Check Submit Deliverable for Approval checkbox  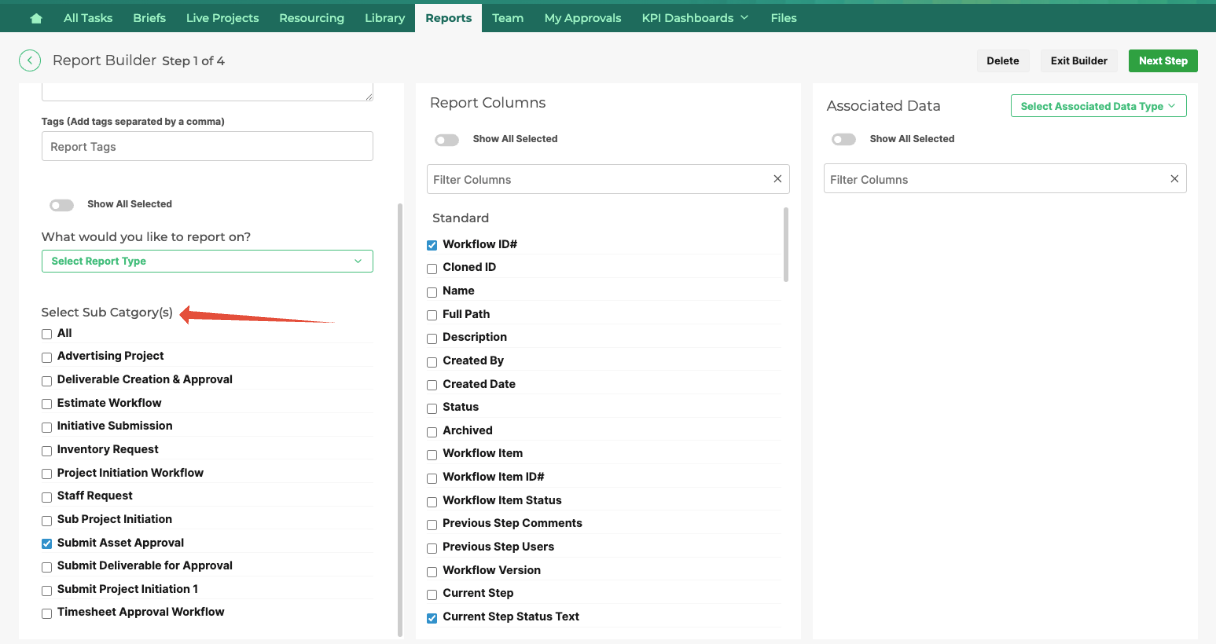pos(47,567)
